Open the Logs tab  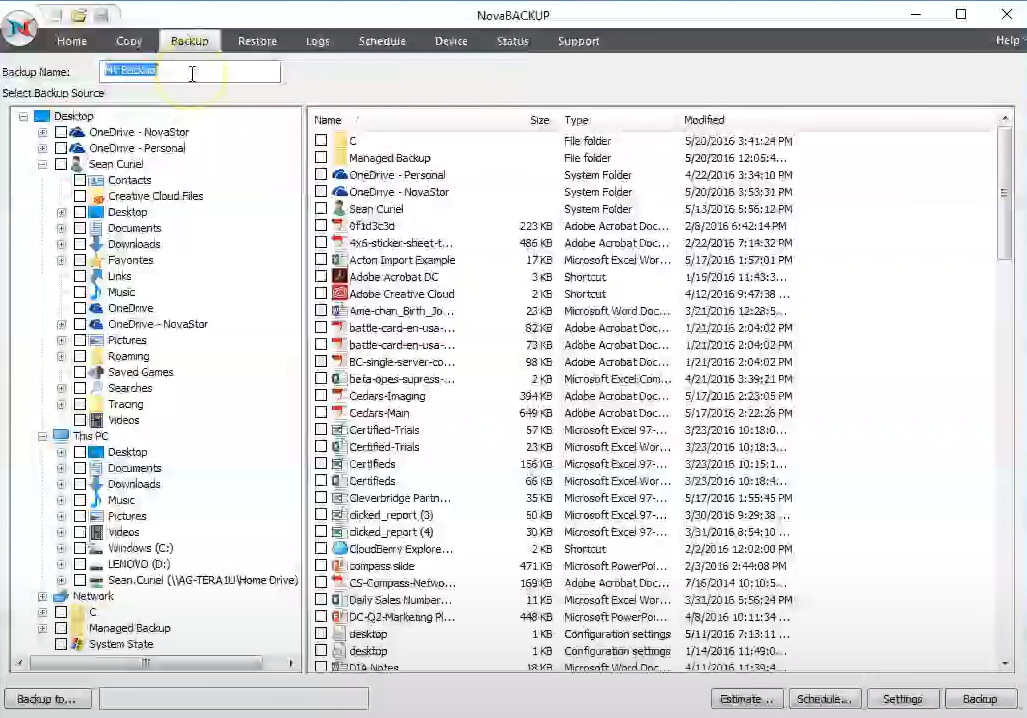pyautogui.click(x=318, y=41)
